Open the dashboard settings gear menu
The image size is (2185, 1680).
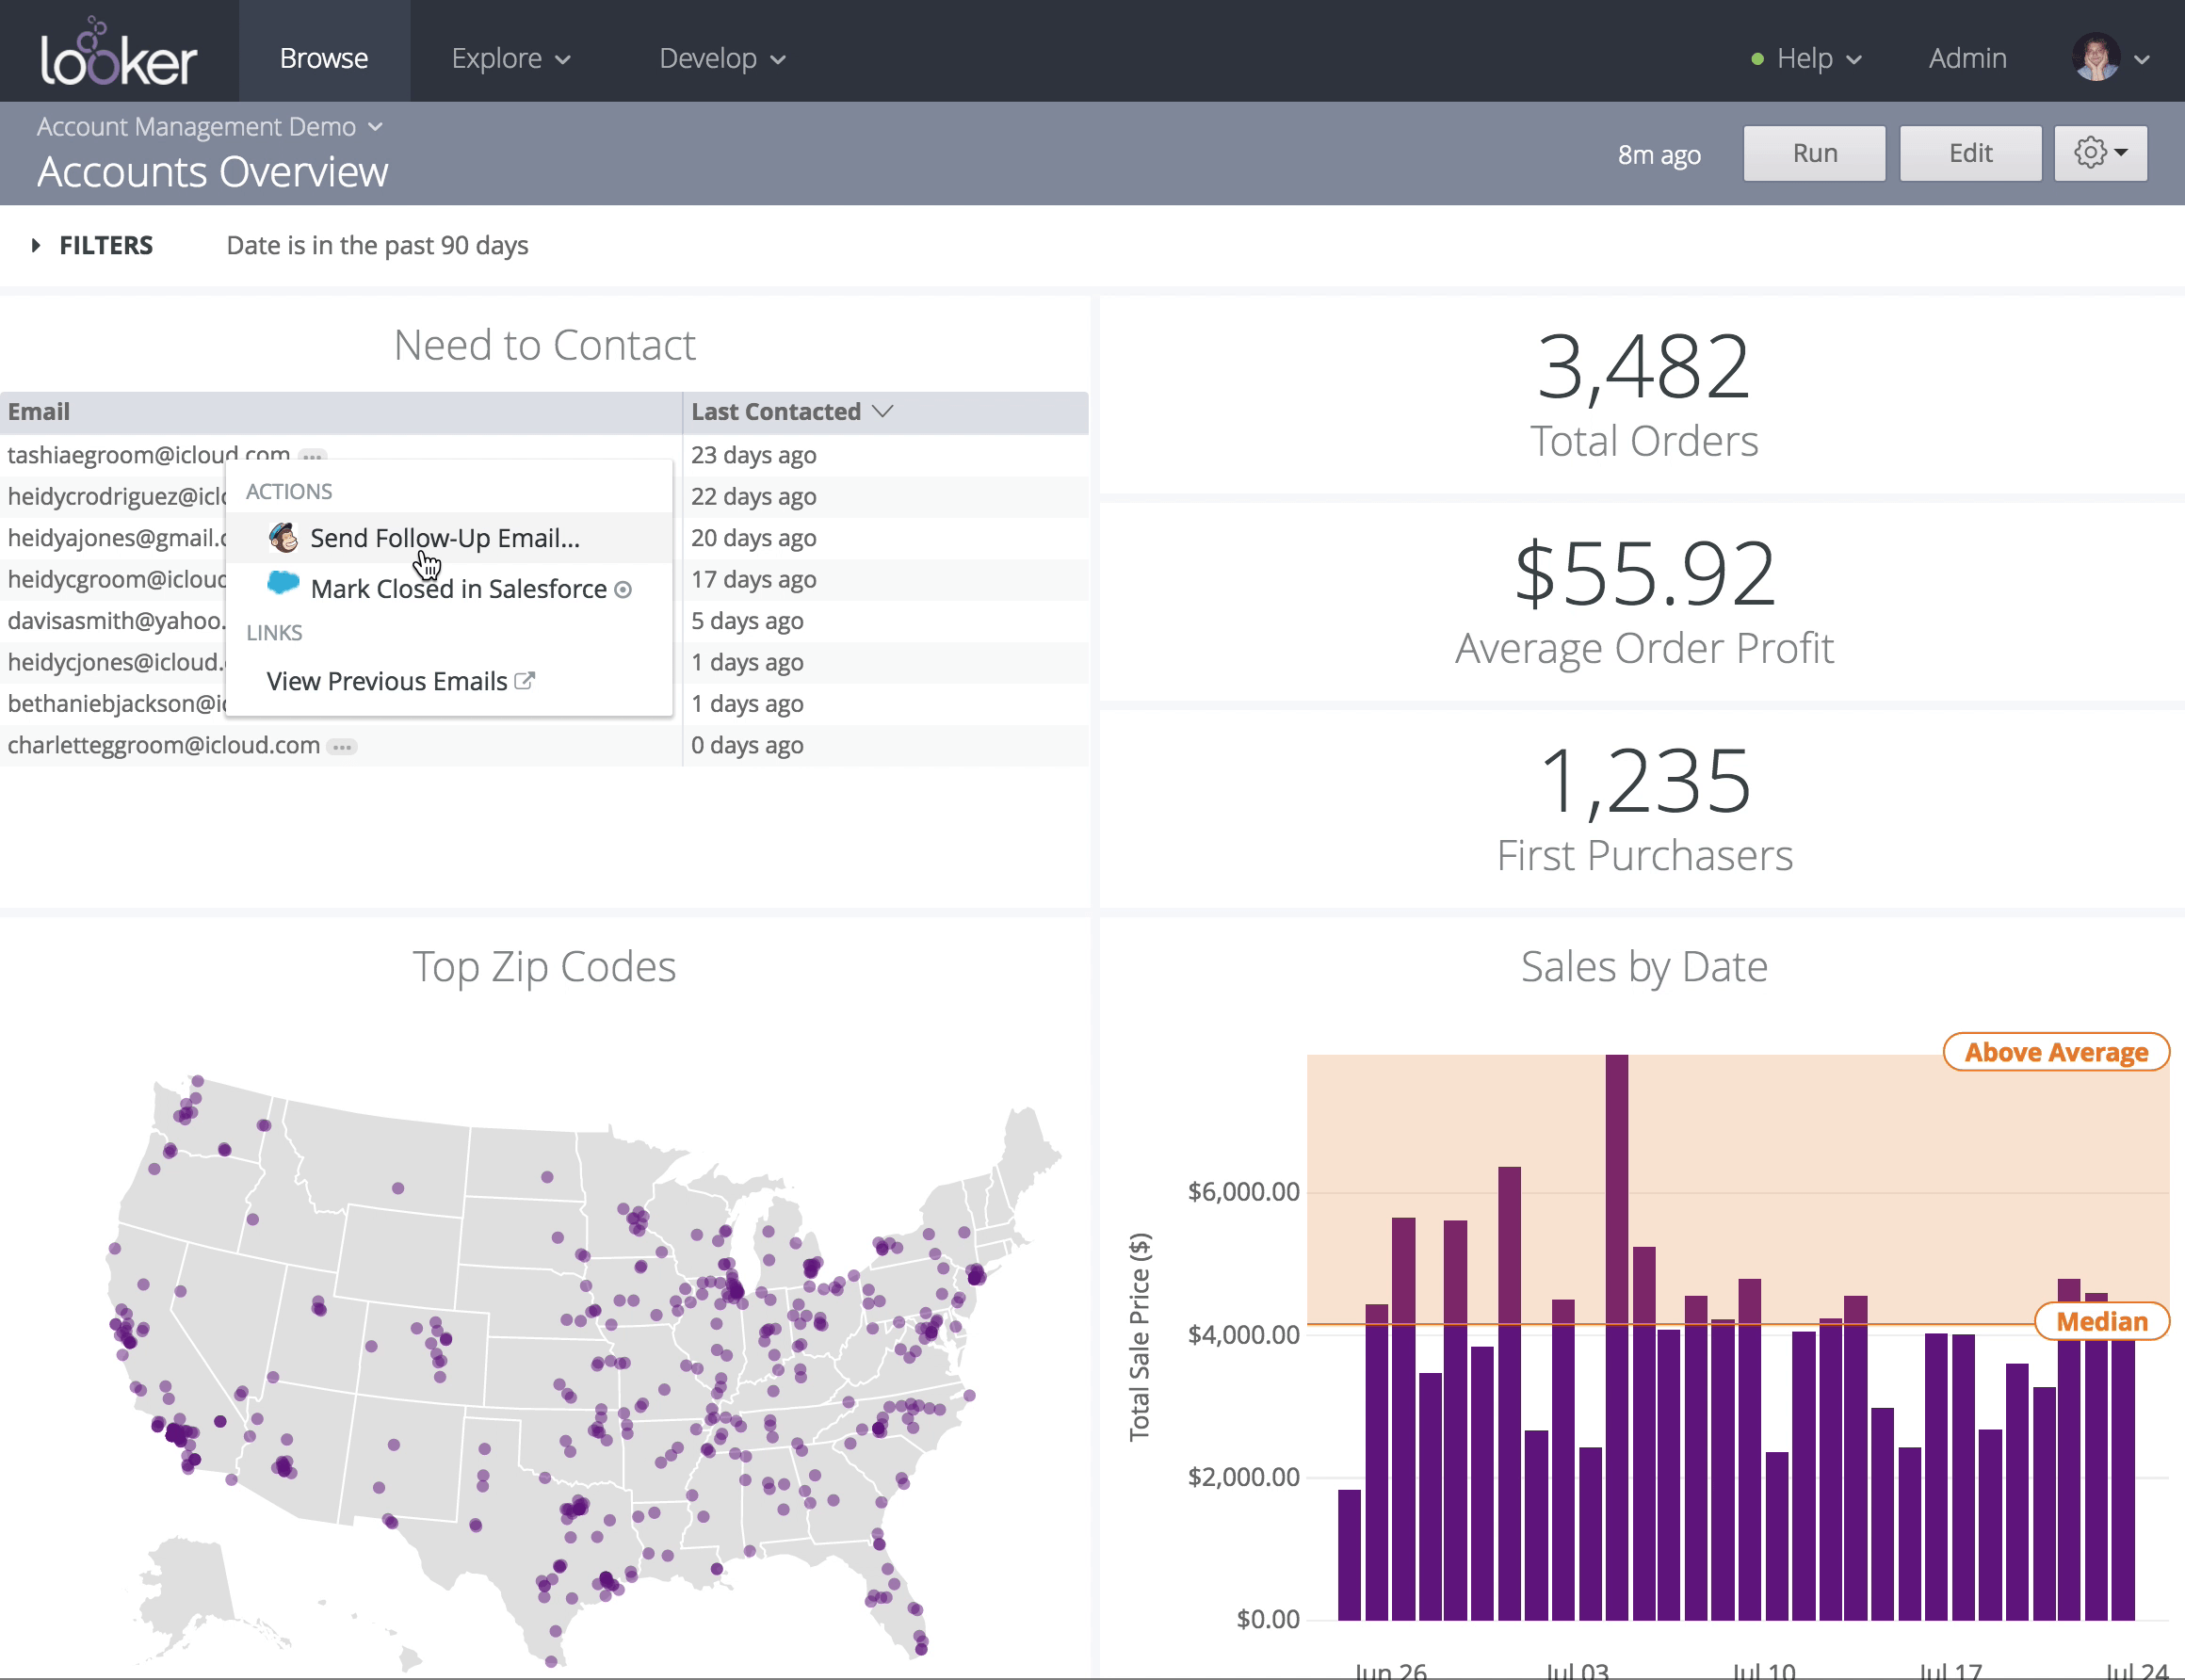(2100, 153)
